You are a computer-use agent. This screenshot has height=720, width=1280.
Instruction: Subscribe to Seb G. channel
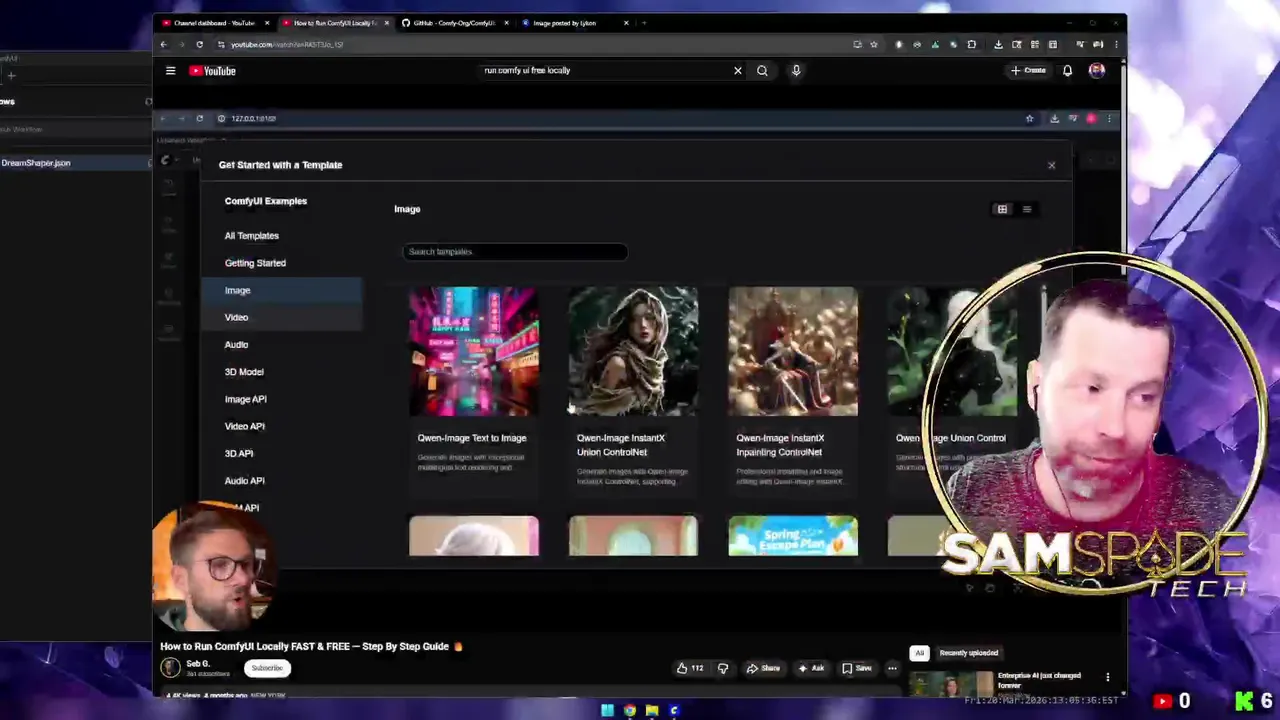[x=267, y=668]
